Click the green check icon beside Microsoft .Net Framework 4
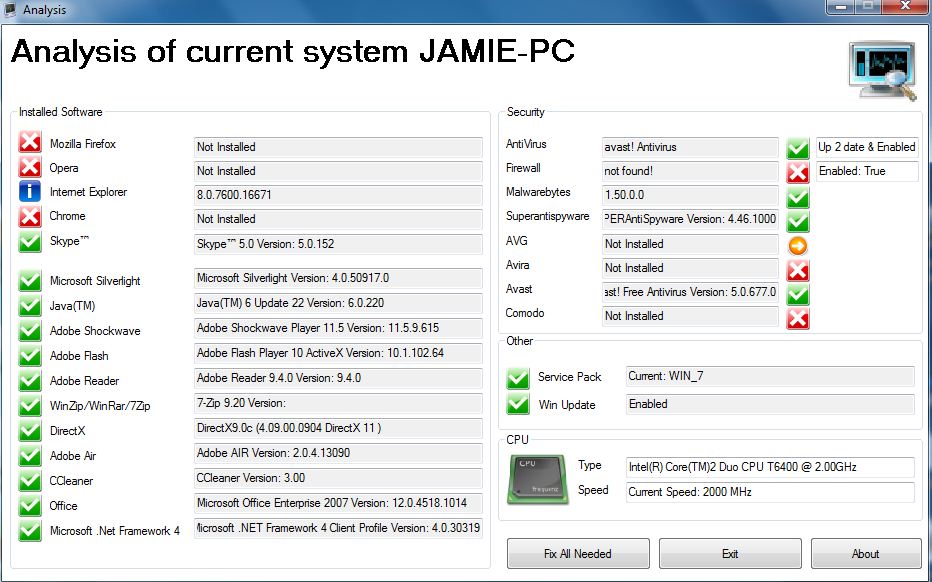The image size is (932, 582). [30, 530]
